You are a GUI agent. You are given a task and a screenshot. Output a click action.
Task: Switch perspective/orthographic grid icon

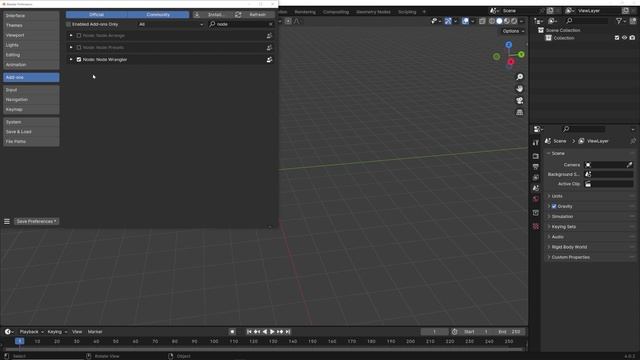[x=520, y=112]
